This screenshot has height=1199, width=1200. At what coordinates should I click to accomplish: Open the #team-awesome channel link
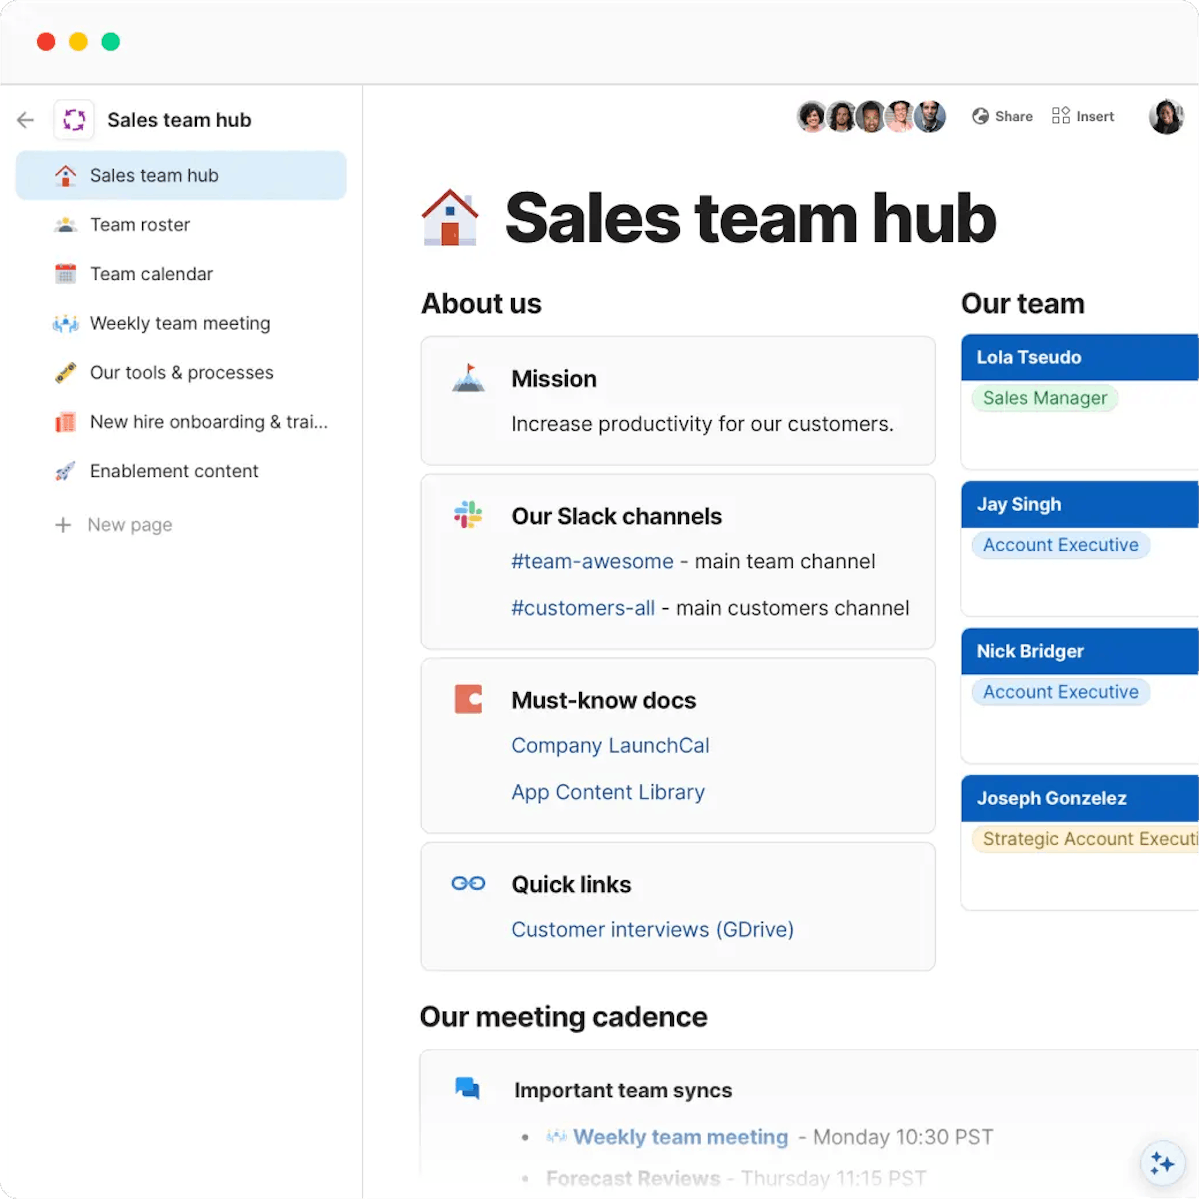point(592,562)
